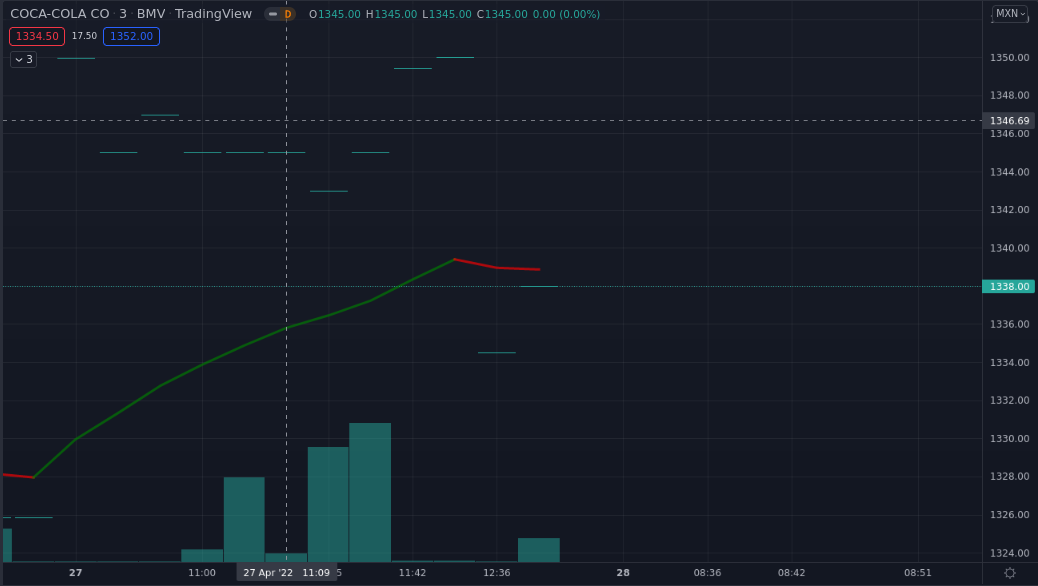This screenshot has height=586, width=1038.
Task: Click the BMV exchange label
Action: [x=151, y=14]
